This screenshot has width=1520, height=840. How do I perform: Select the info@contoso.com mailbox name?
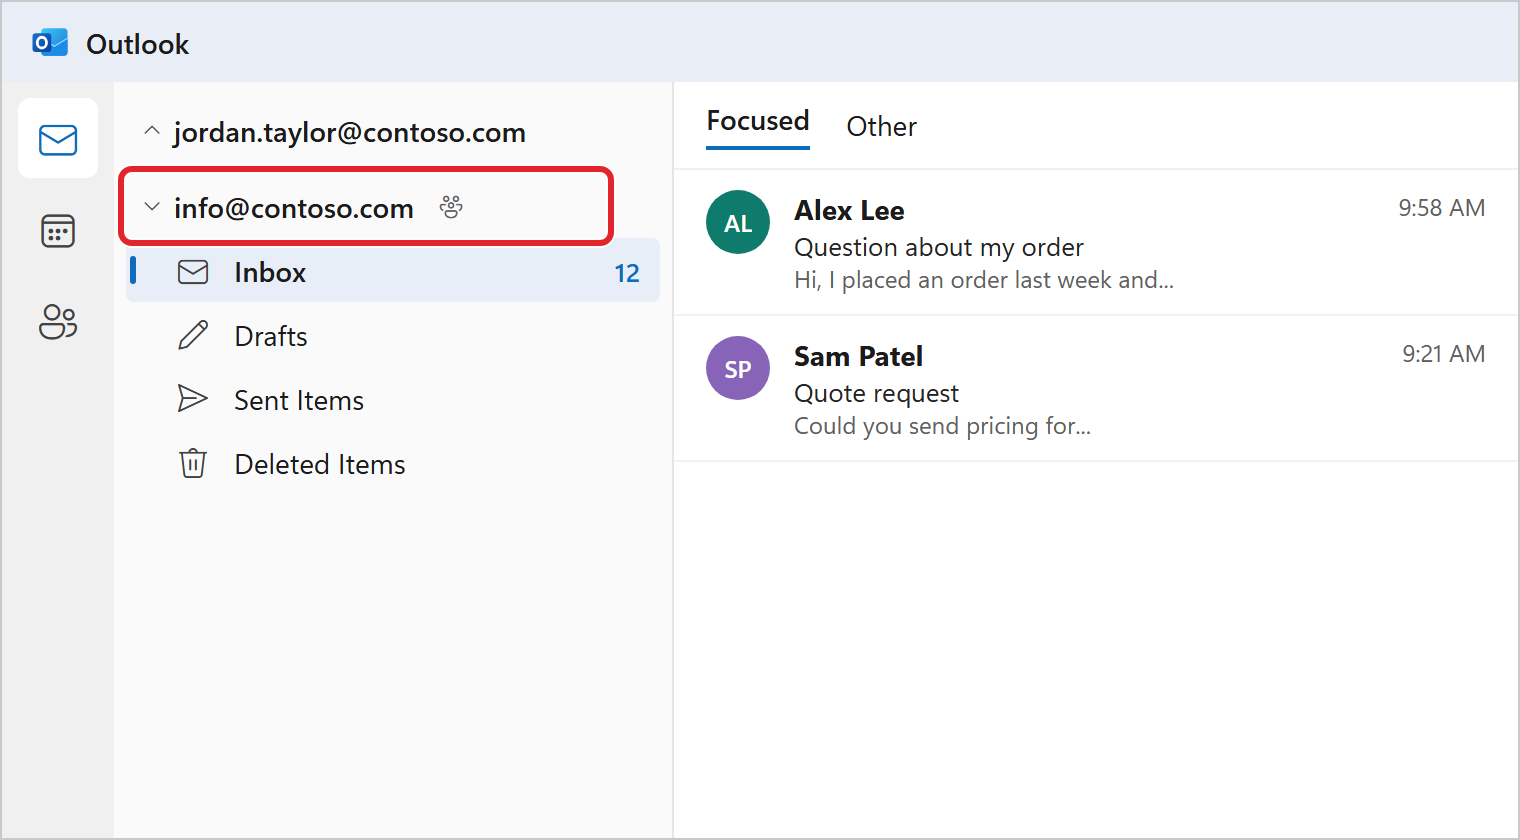[294, 209]
